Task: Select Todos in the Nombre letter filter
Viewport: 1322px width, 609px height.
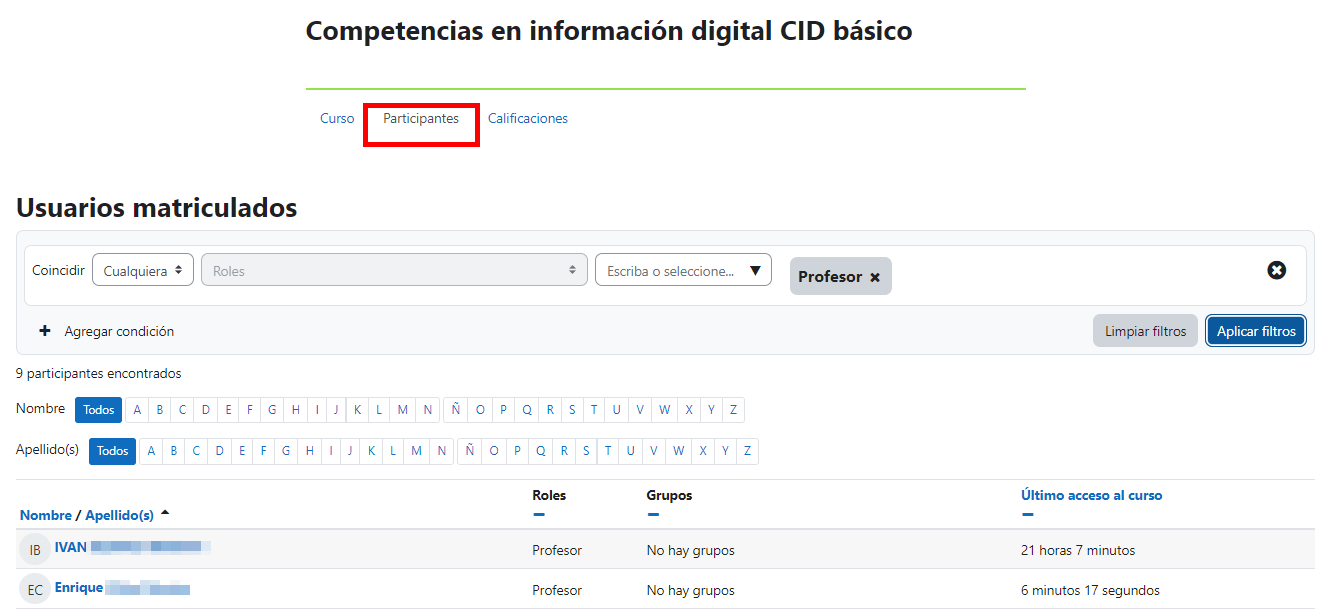Action: (x=98, y=410)
